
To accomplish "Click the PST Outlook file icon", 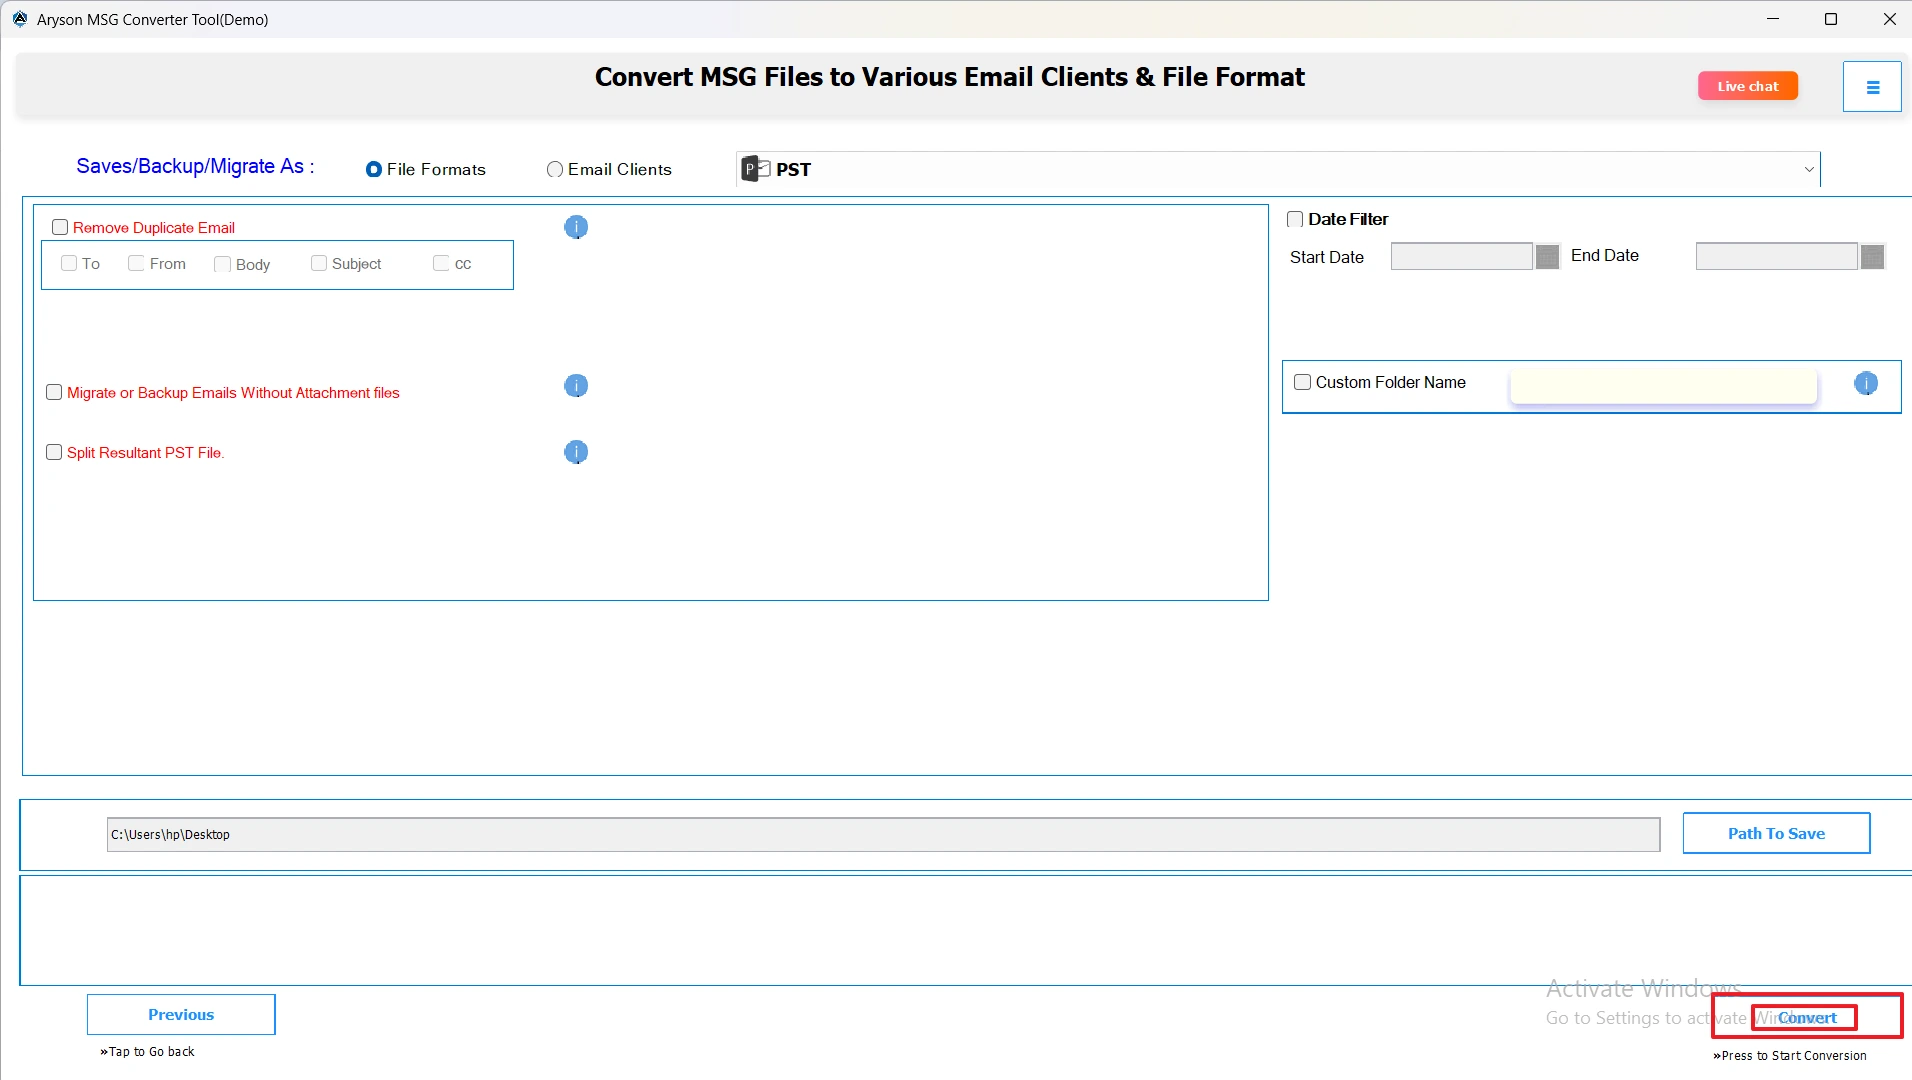I will (x=756, y=169).
